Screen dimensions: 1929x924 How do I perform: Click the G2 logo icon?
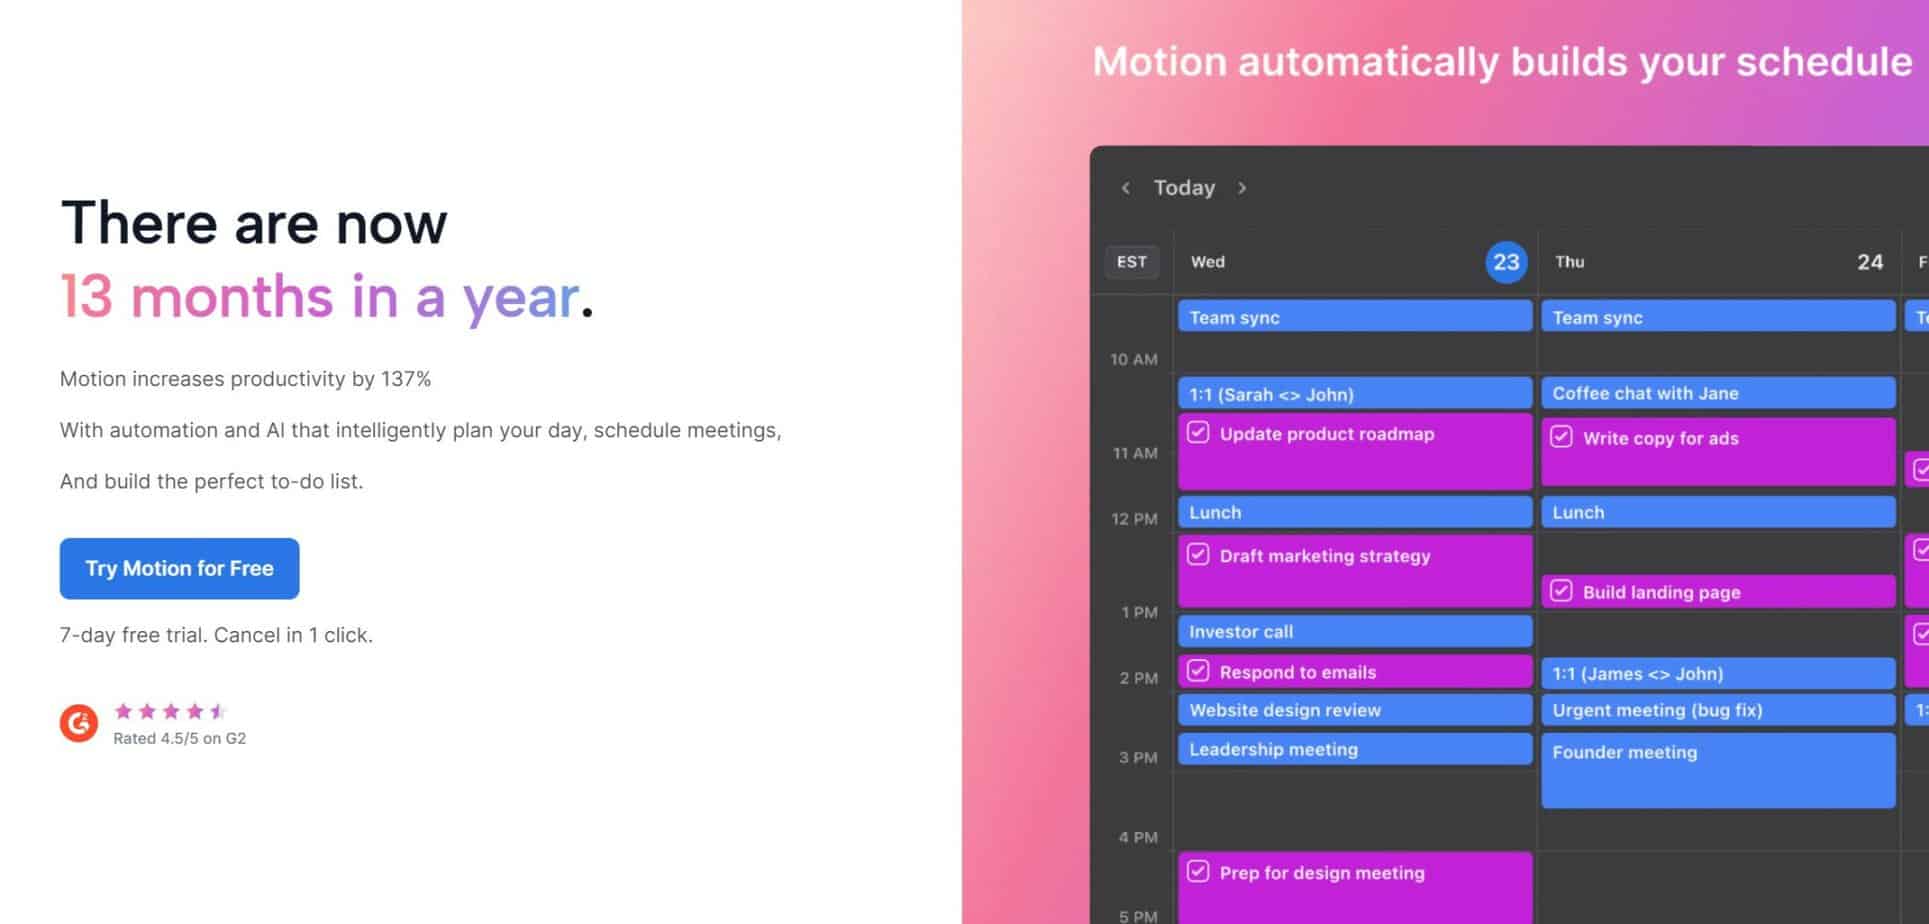80,723
